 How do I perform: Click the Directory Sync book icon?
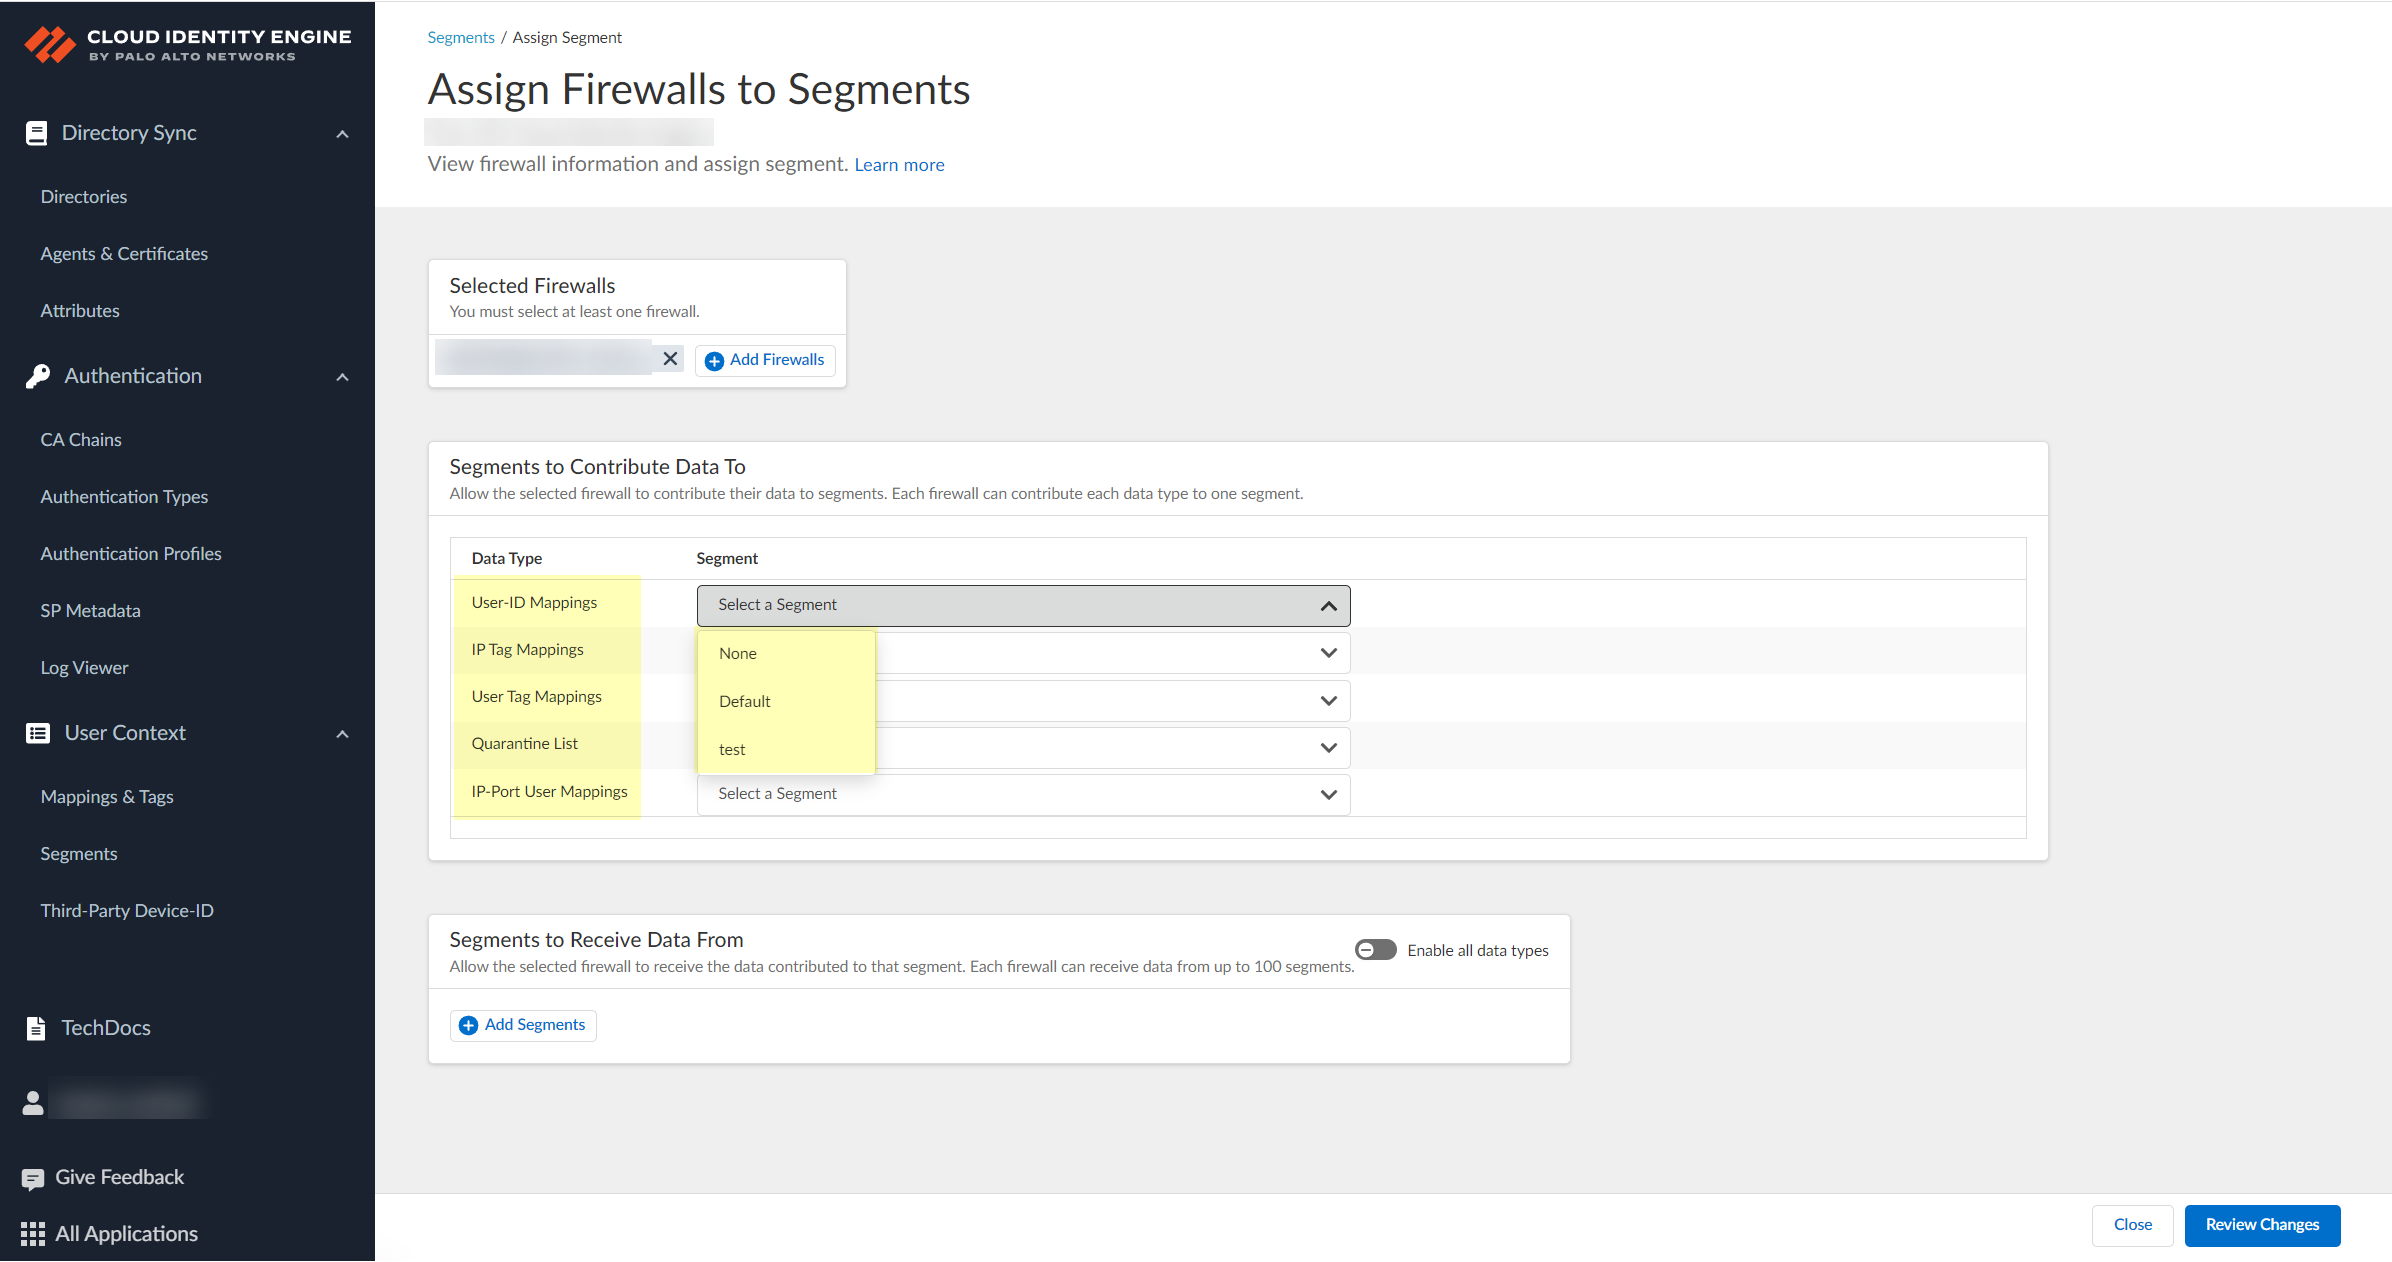click(37, 133)
